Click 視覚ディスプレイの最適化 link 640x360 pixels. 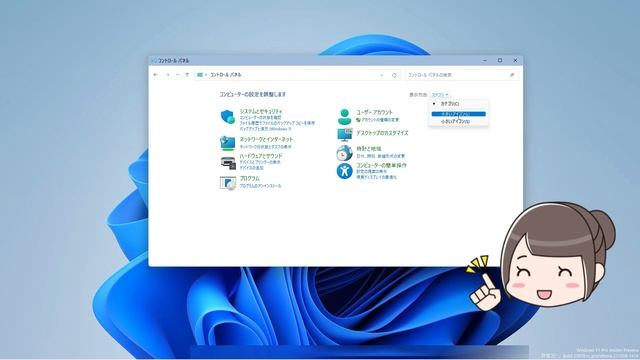tap(376, 177)
